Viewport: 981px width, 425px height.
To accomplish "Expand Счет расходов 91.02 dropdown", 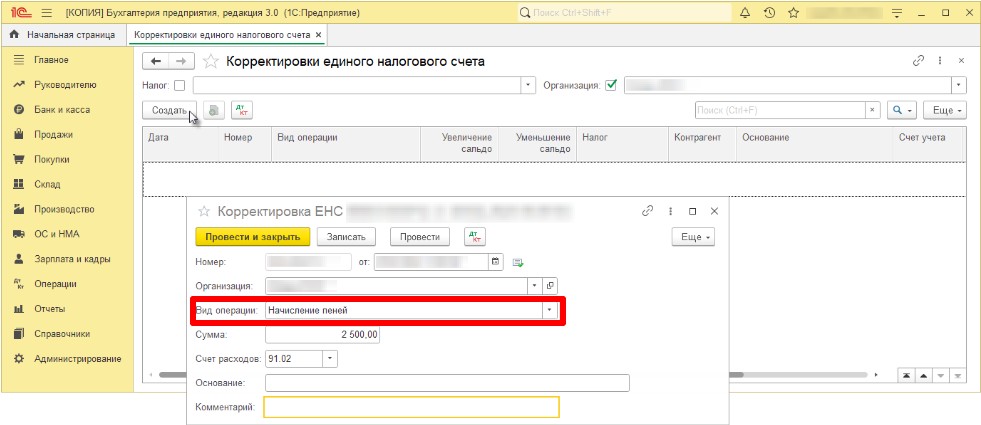I will click(x=330, y=359).
